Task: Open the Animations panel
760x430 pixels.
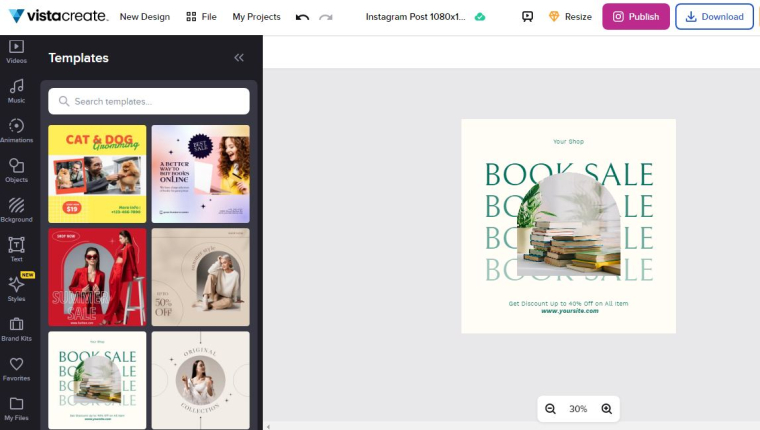Action: click(x=16, y=130)
